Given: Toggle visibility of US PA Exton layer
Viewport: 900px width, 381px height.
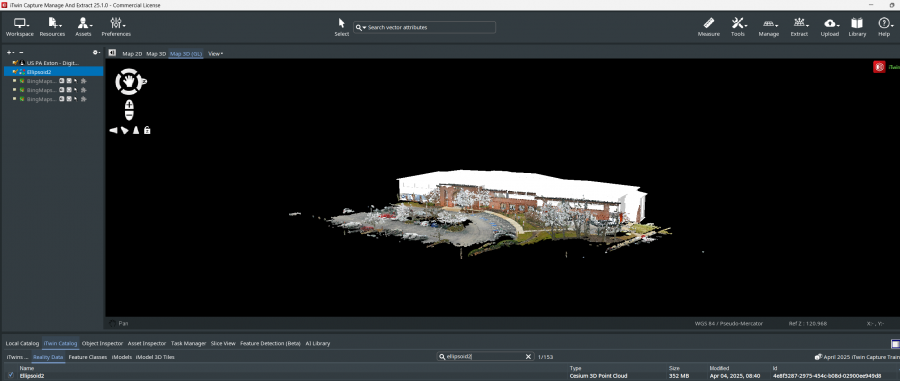Looking at the screenshot, I should pos(14,63).
